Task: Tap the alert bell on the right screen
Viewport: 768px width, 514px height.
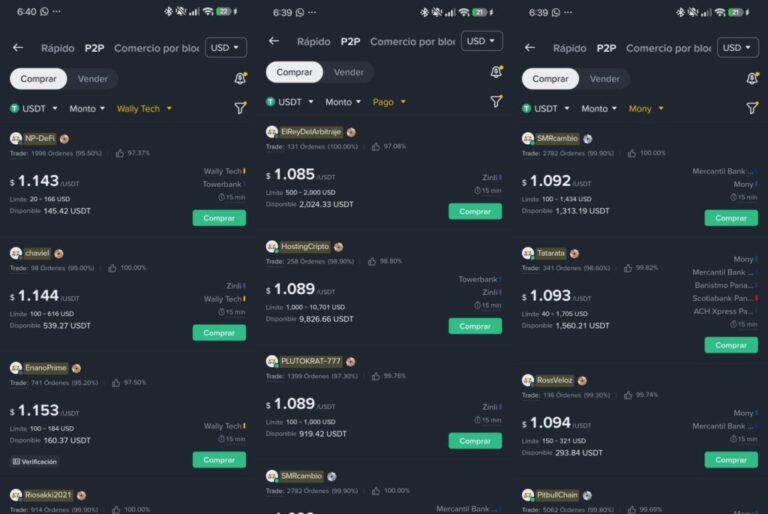Action: pos(752,78)
